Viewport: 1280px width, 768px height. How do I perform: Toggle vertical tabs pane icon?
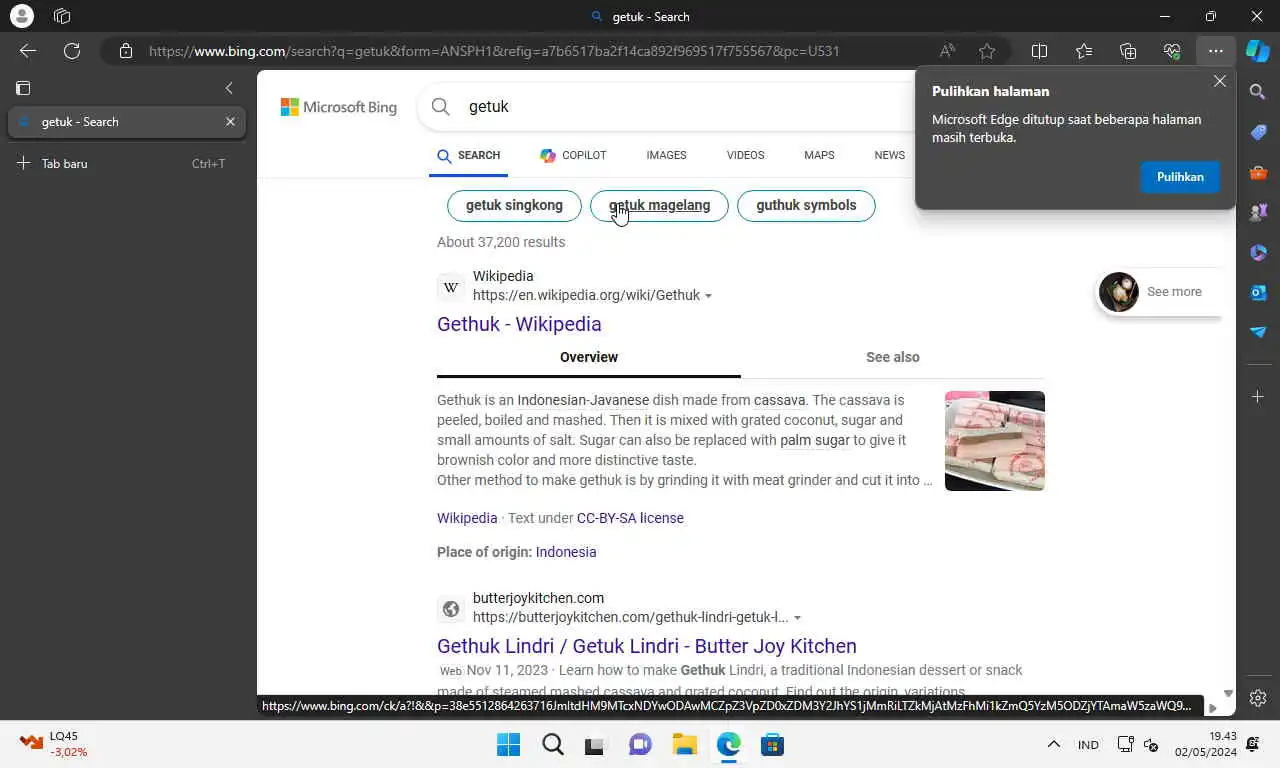(x=23, y=88)
